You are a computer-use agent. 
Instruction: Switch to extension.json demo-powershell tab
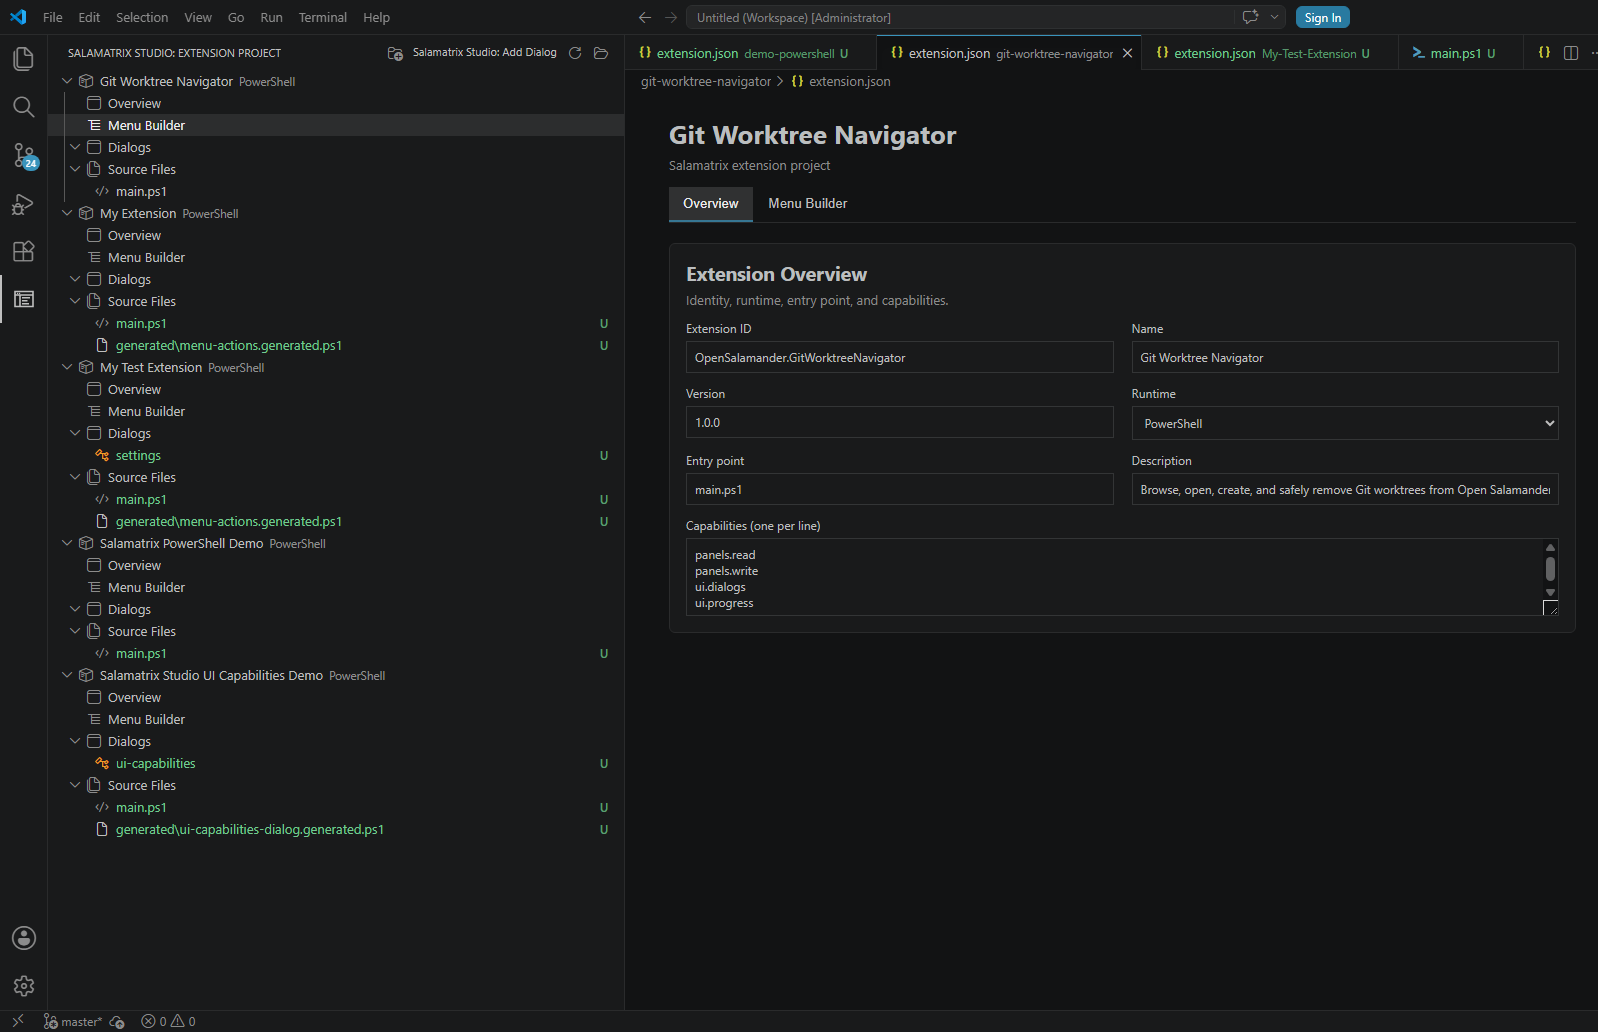(x=750, y=53)
